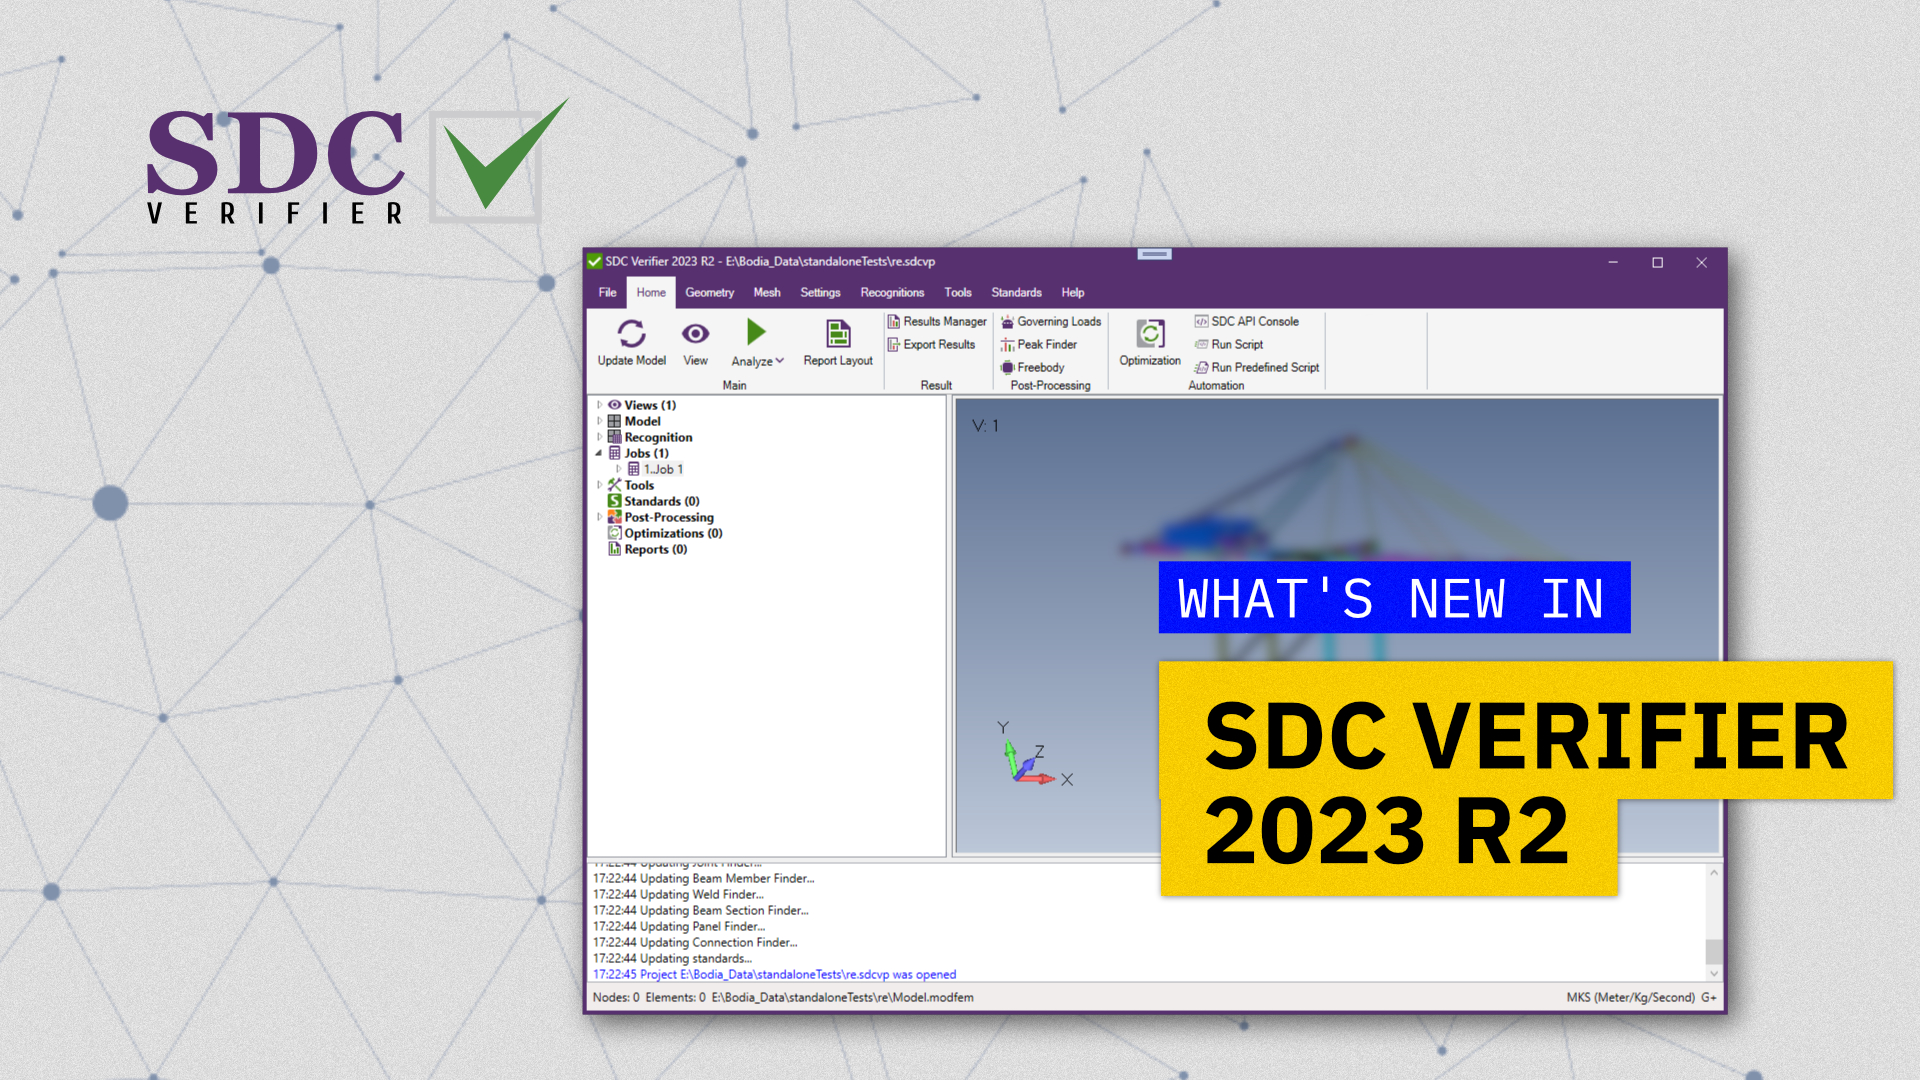Click the Model.modfem path in status bar
1920x1080 pixels.
(x=842, y=997)
